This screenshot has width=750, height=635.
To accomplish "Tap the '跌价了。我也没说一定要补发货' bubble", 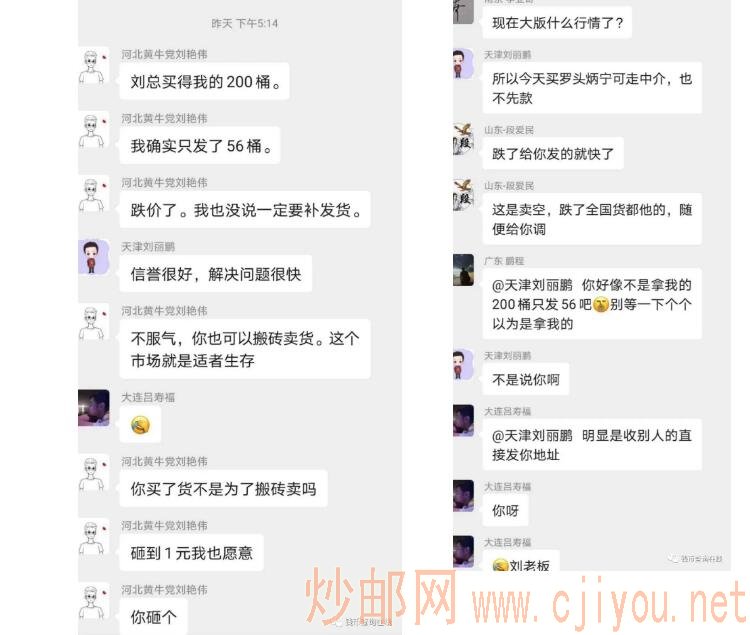I will click(x=245, y=209).
